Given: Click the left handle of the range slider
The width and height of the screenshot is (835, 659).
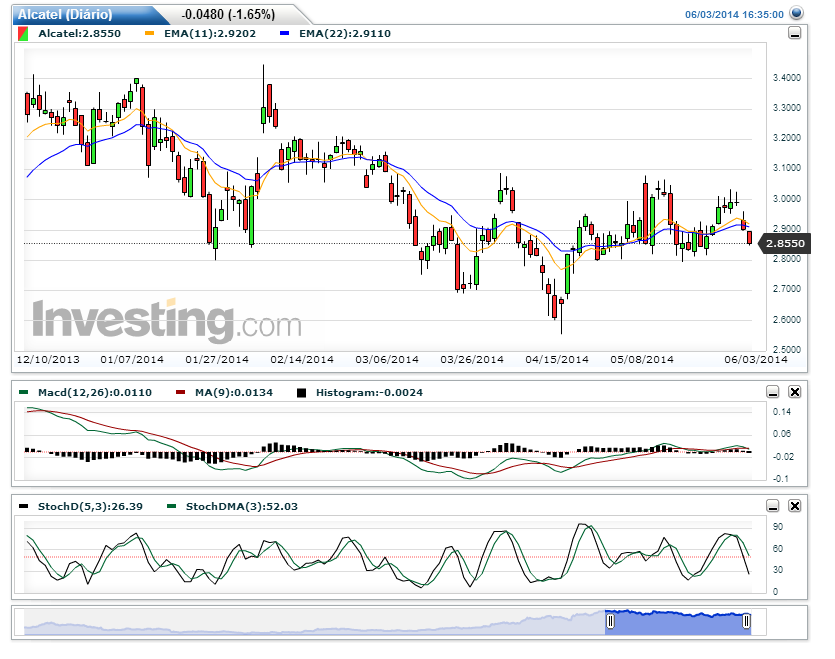Looking at the screenshot, I should (610, 621).
